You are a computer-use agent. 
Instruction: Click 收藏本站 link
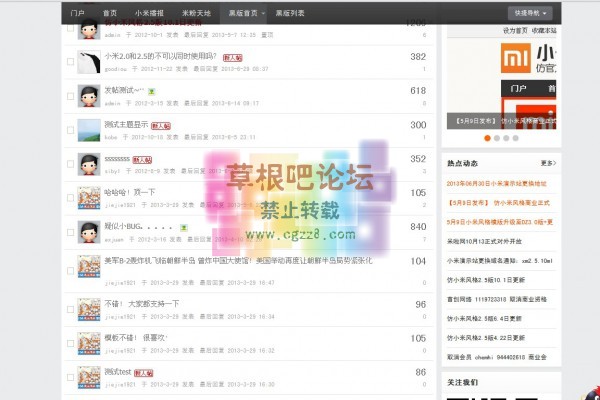pyautogui.click(x=544, y=30)
